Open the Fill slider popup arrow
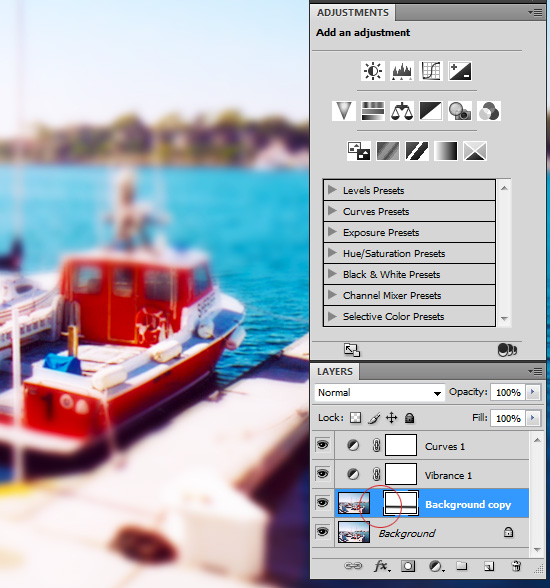The image size is (550, 588). (532, 418)
